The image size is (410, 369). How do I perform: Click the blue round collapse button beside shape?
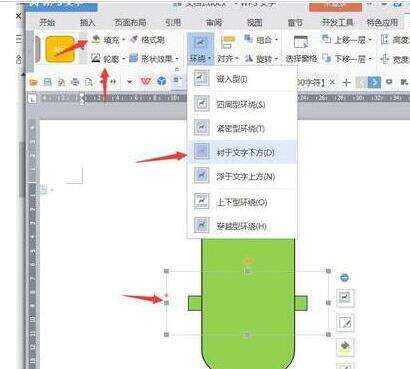point(345,277)
